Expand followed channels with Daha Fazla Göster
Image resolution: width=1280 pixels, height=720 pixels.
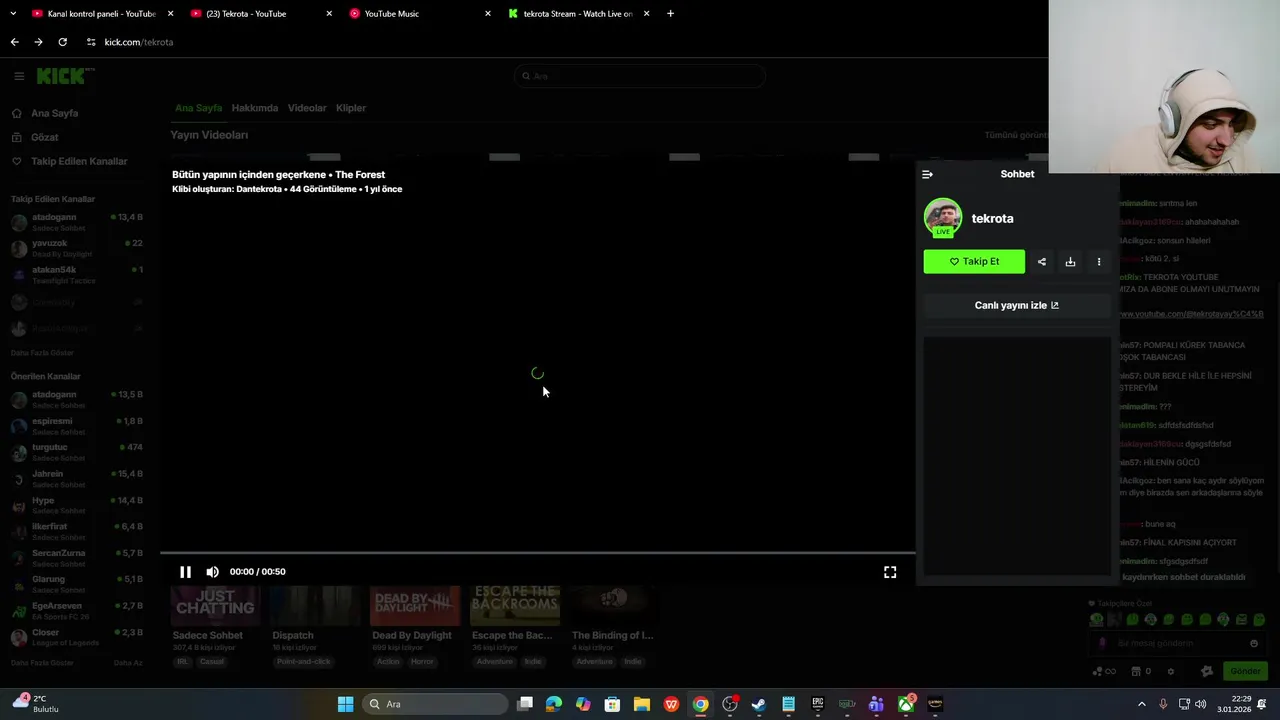42,353
